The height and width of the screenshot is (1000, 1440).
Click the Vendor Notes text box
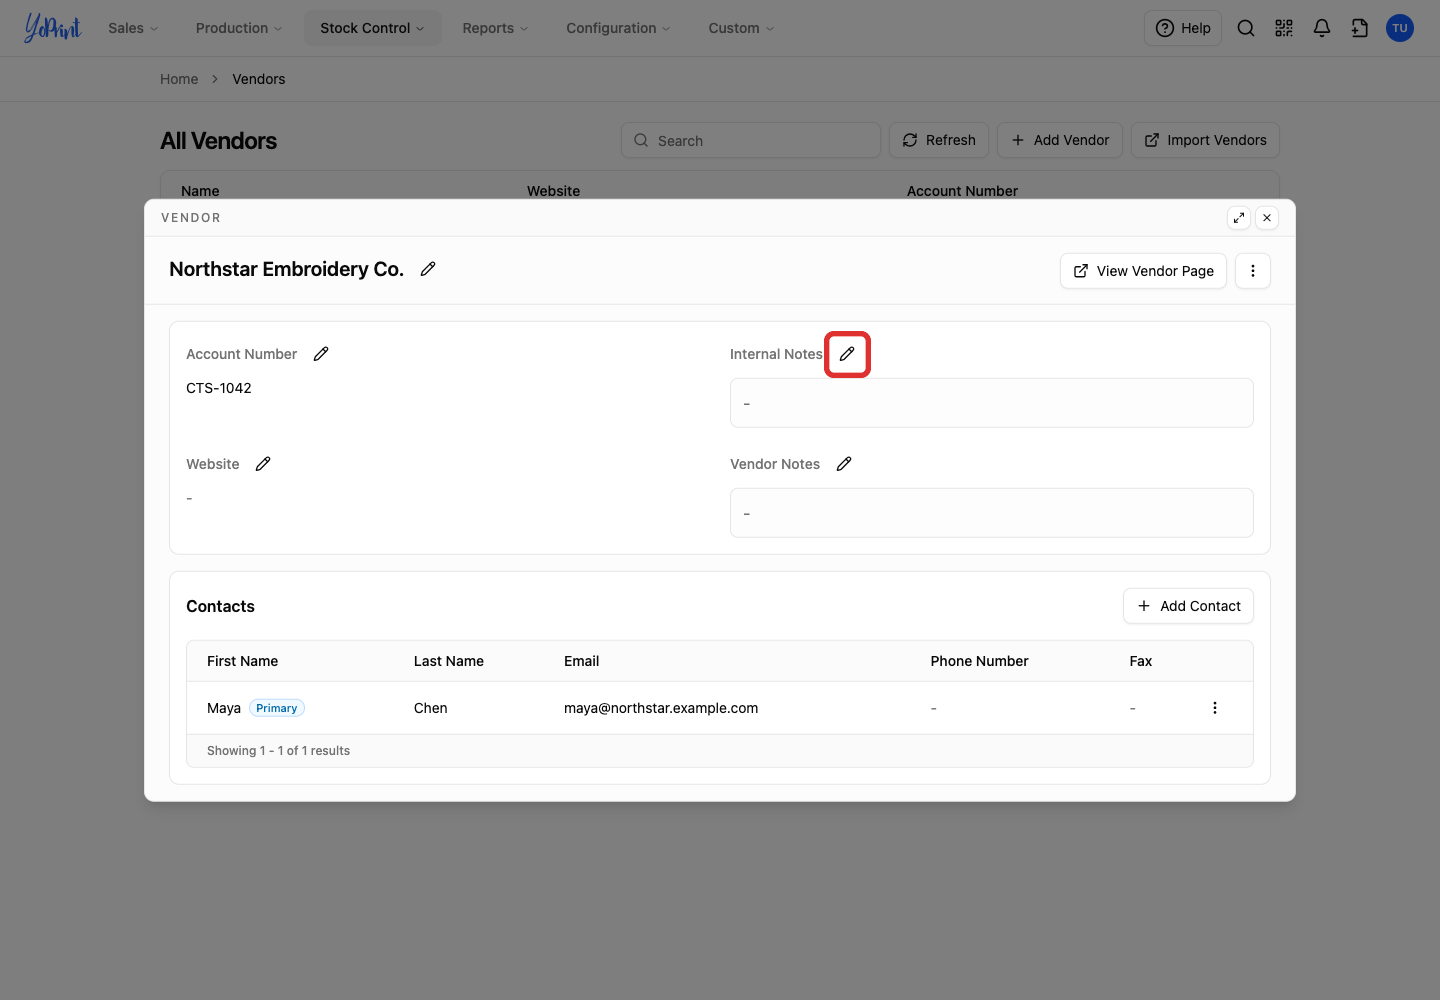pos(991,513)
